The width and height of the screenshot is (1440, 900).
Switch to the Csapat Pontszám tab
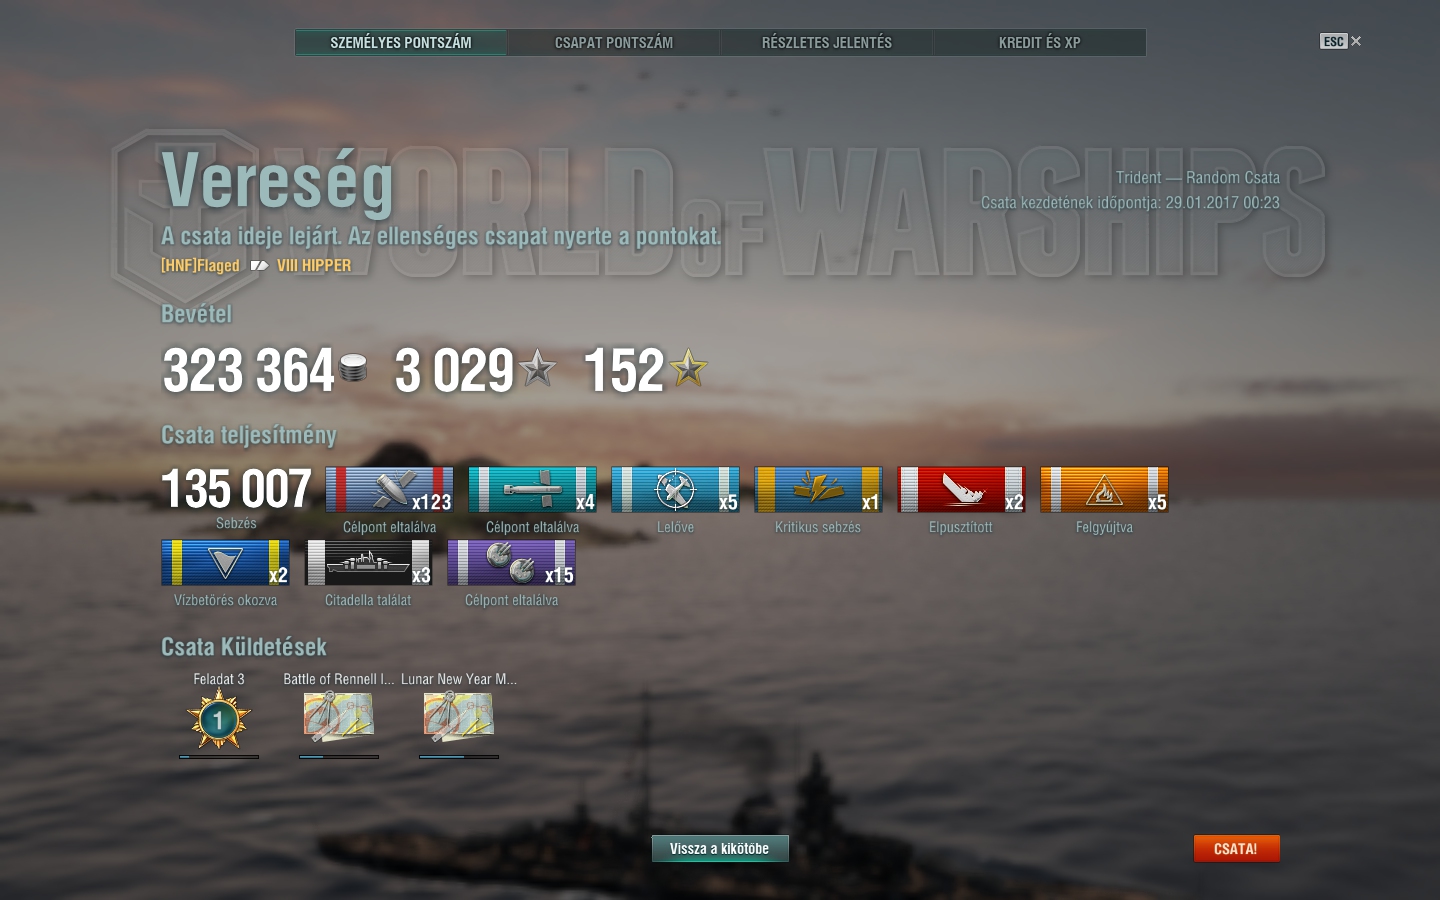point(614,42)
